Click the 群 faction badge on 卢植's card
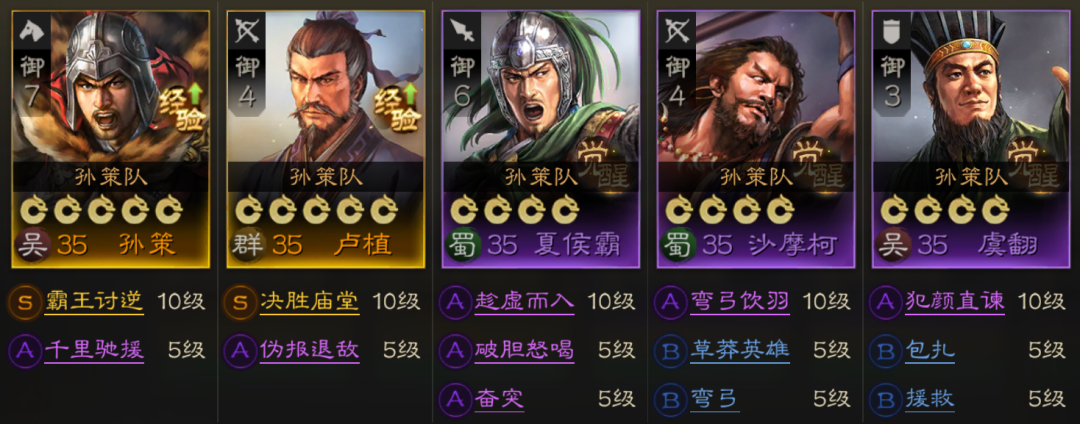 247,244
